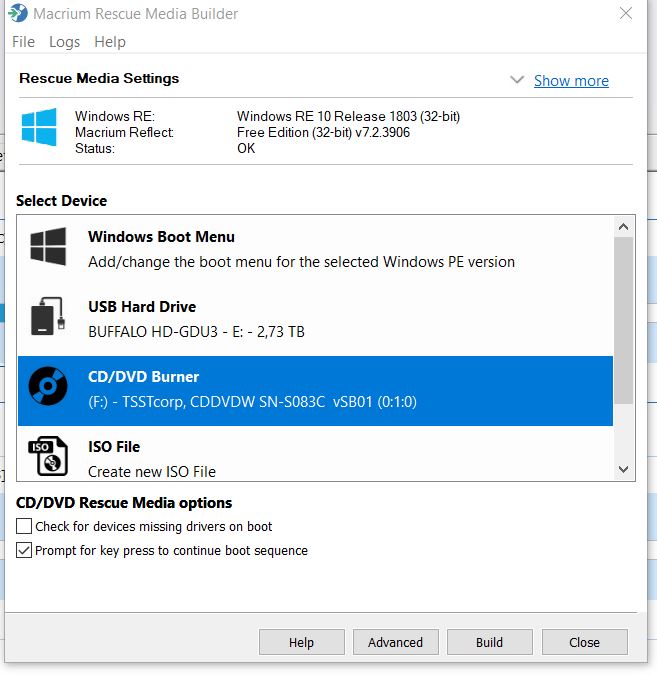Select the TSSTcorp CDDVDW SN-S083C entry
Image resolution: width=657 pixels, height=675 pixels.
tap(315, 391)
